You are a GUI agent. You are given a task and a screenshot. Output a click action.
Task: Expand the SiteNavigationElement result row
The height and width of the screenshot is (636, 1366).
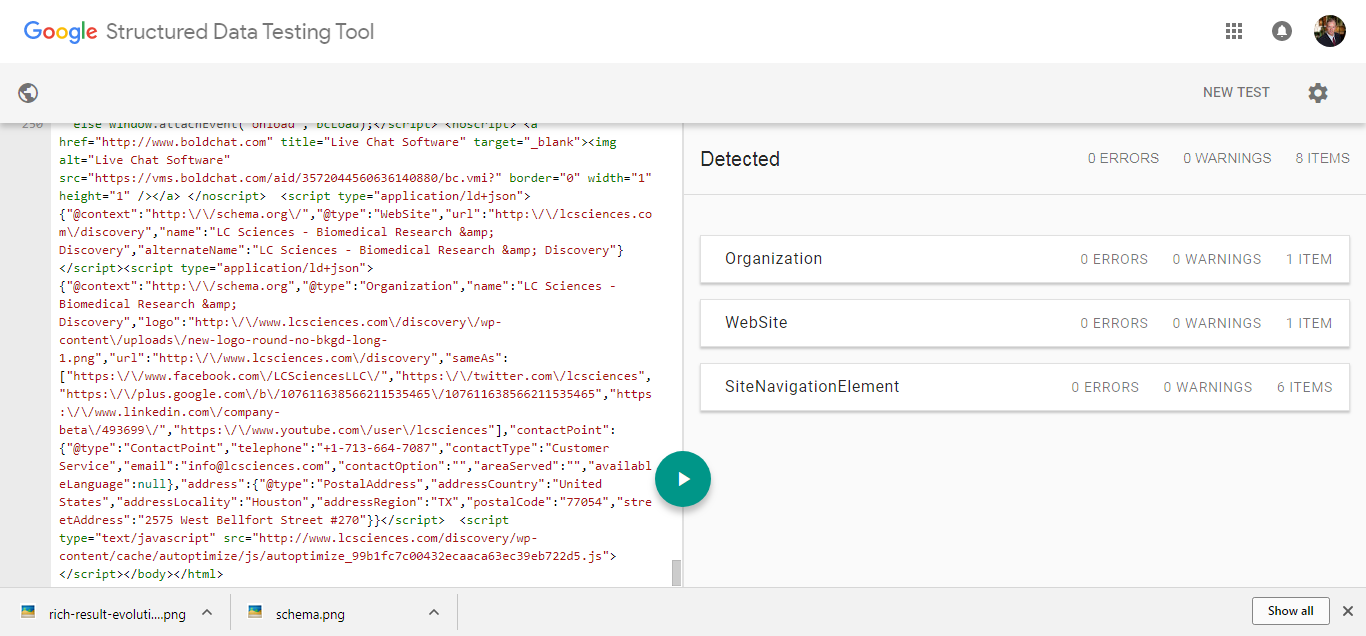click(x=1025, y=387)
